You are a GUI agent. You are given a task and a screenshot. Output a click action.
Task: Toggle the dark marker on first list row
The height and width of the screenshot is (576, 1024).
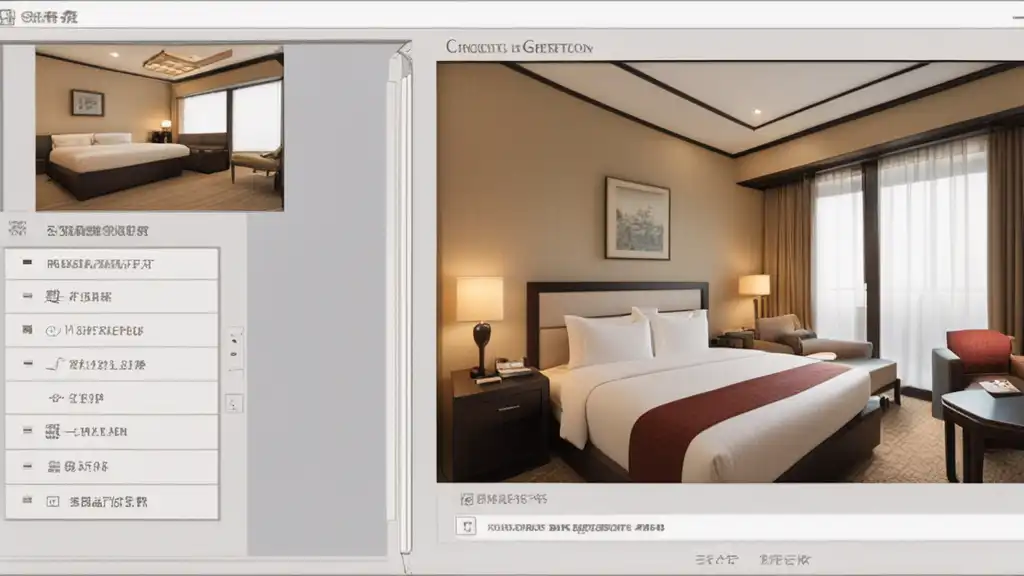(x=27, y=263)
